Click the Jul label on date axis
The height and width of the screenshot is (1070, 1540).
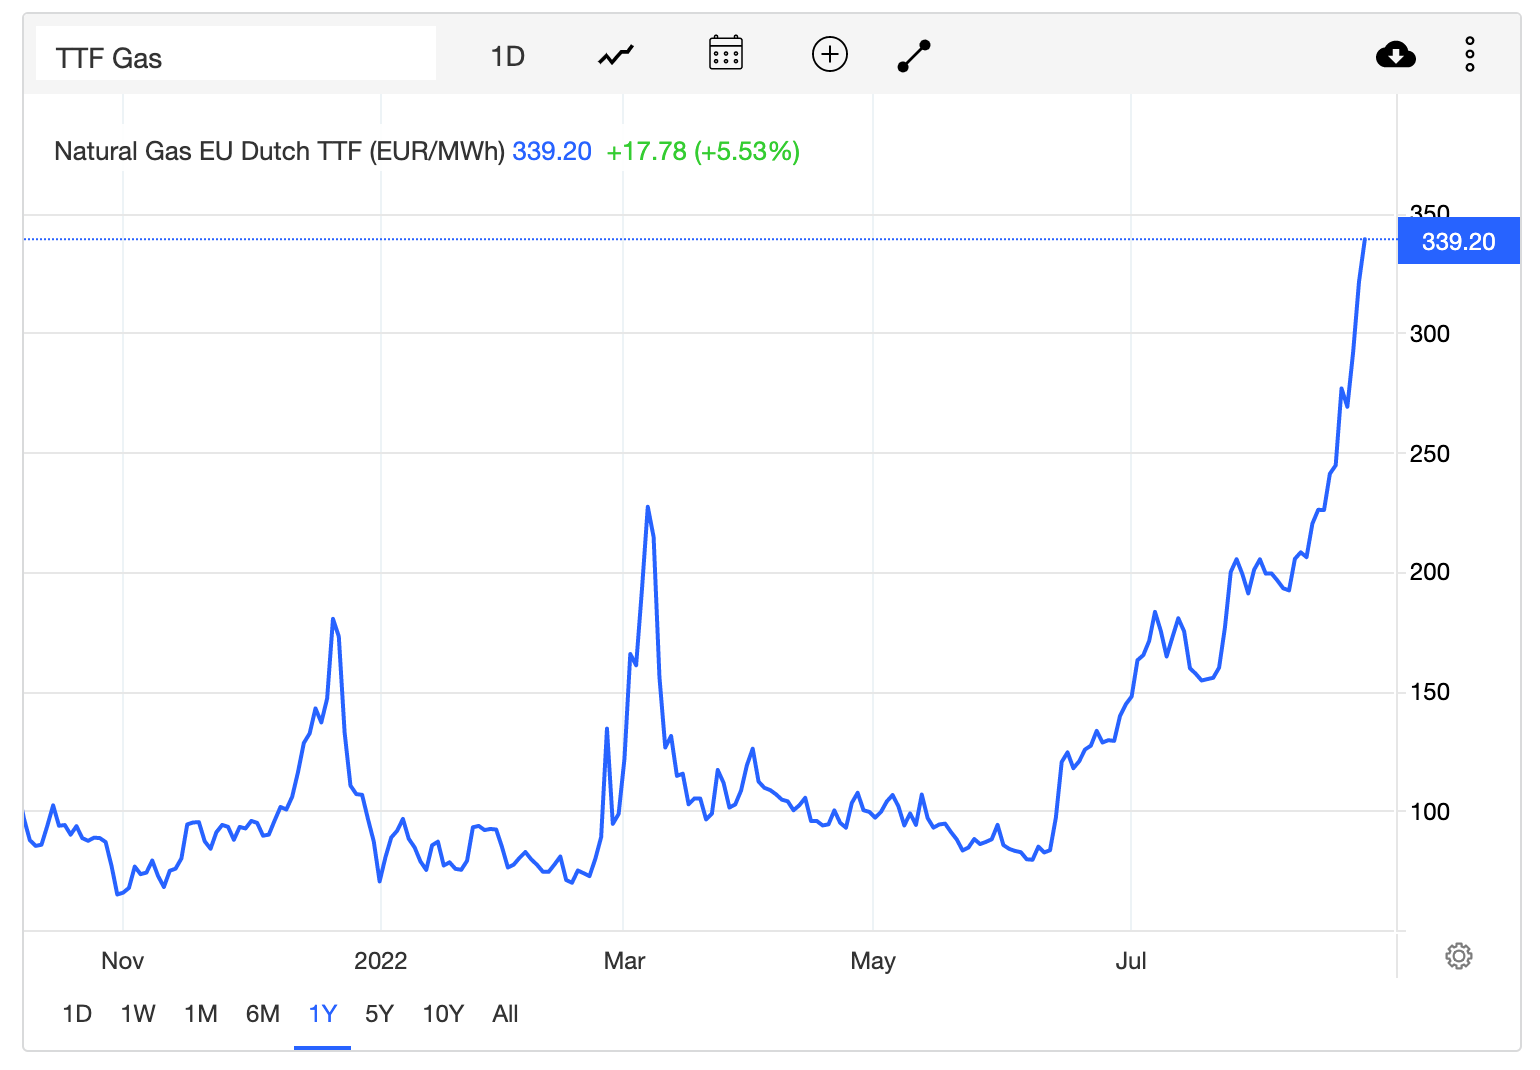tap(1131, 961)
